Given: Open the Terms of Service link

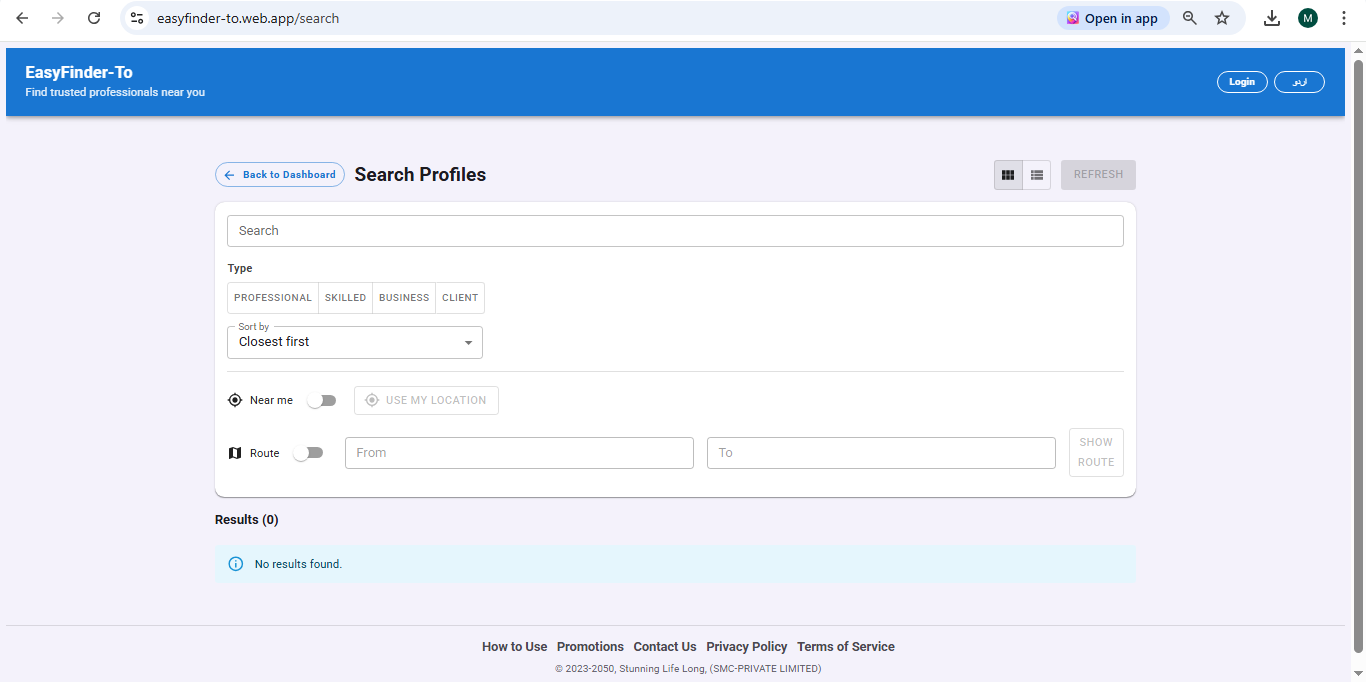Looking at the screenshot, I should (x=846, y=647).
